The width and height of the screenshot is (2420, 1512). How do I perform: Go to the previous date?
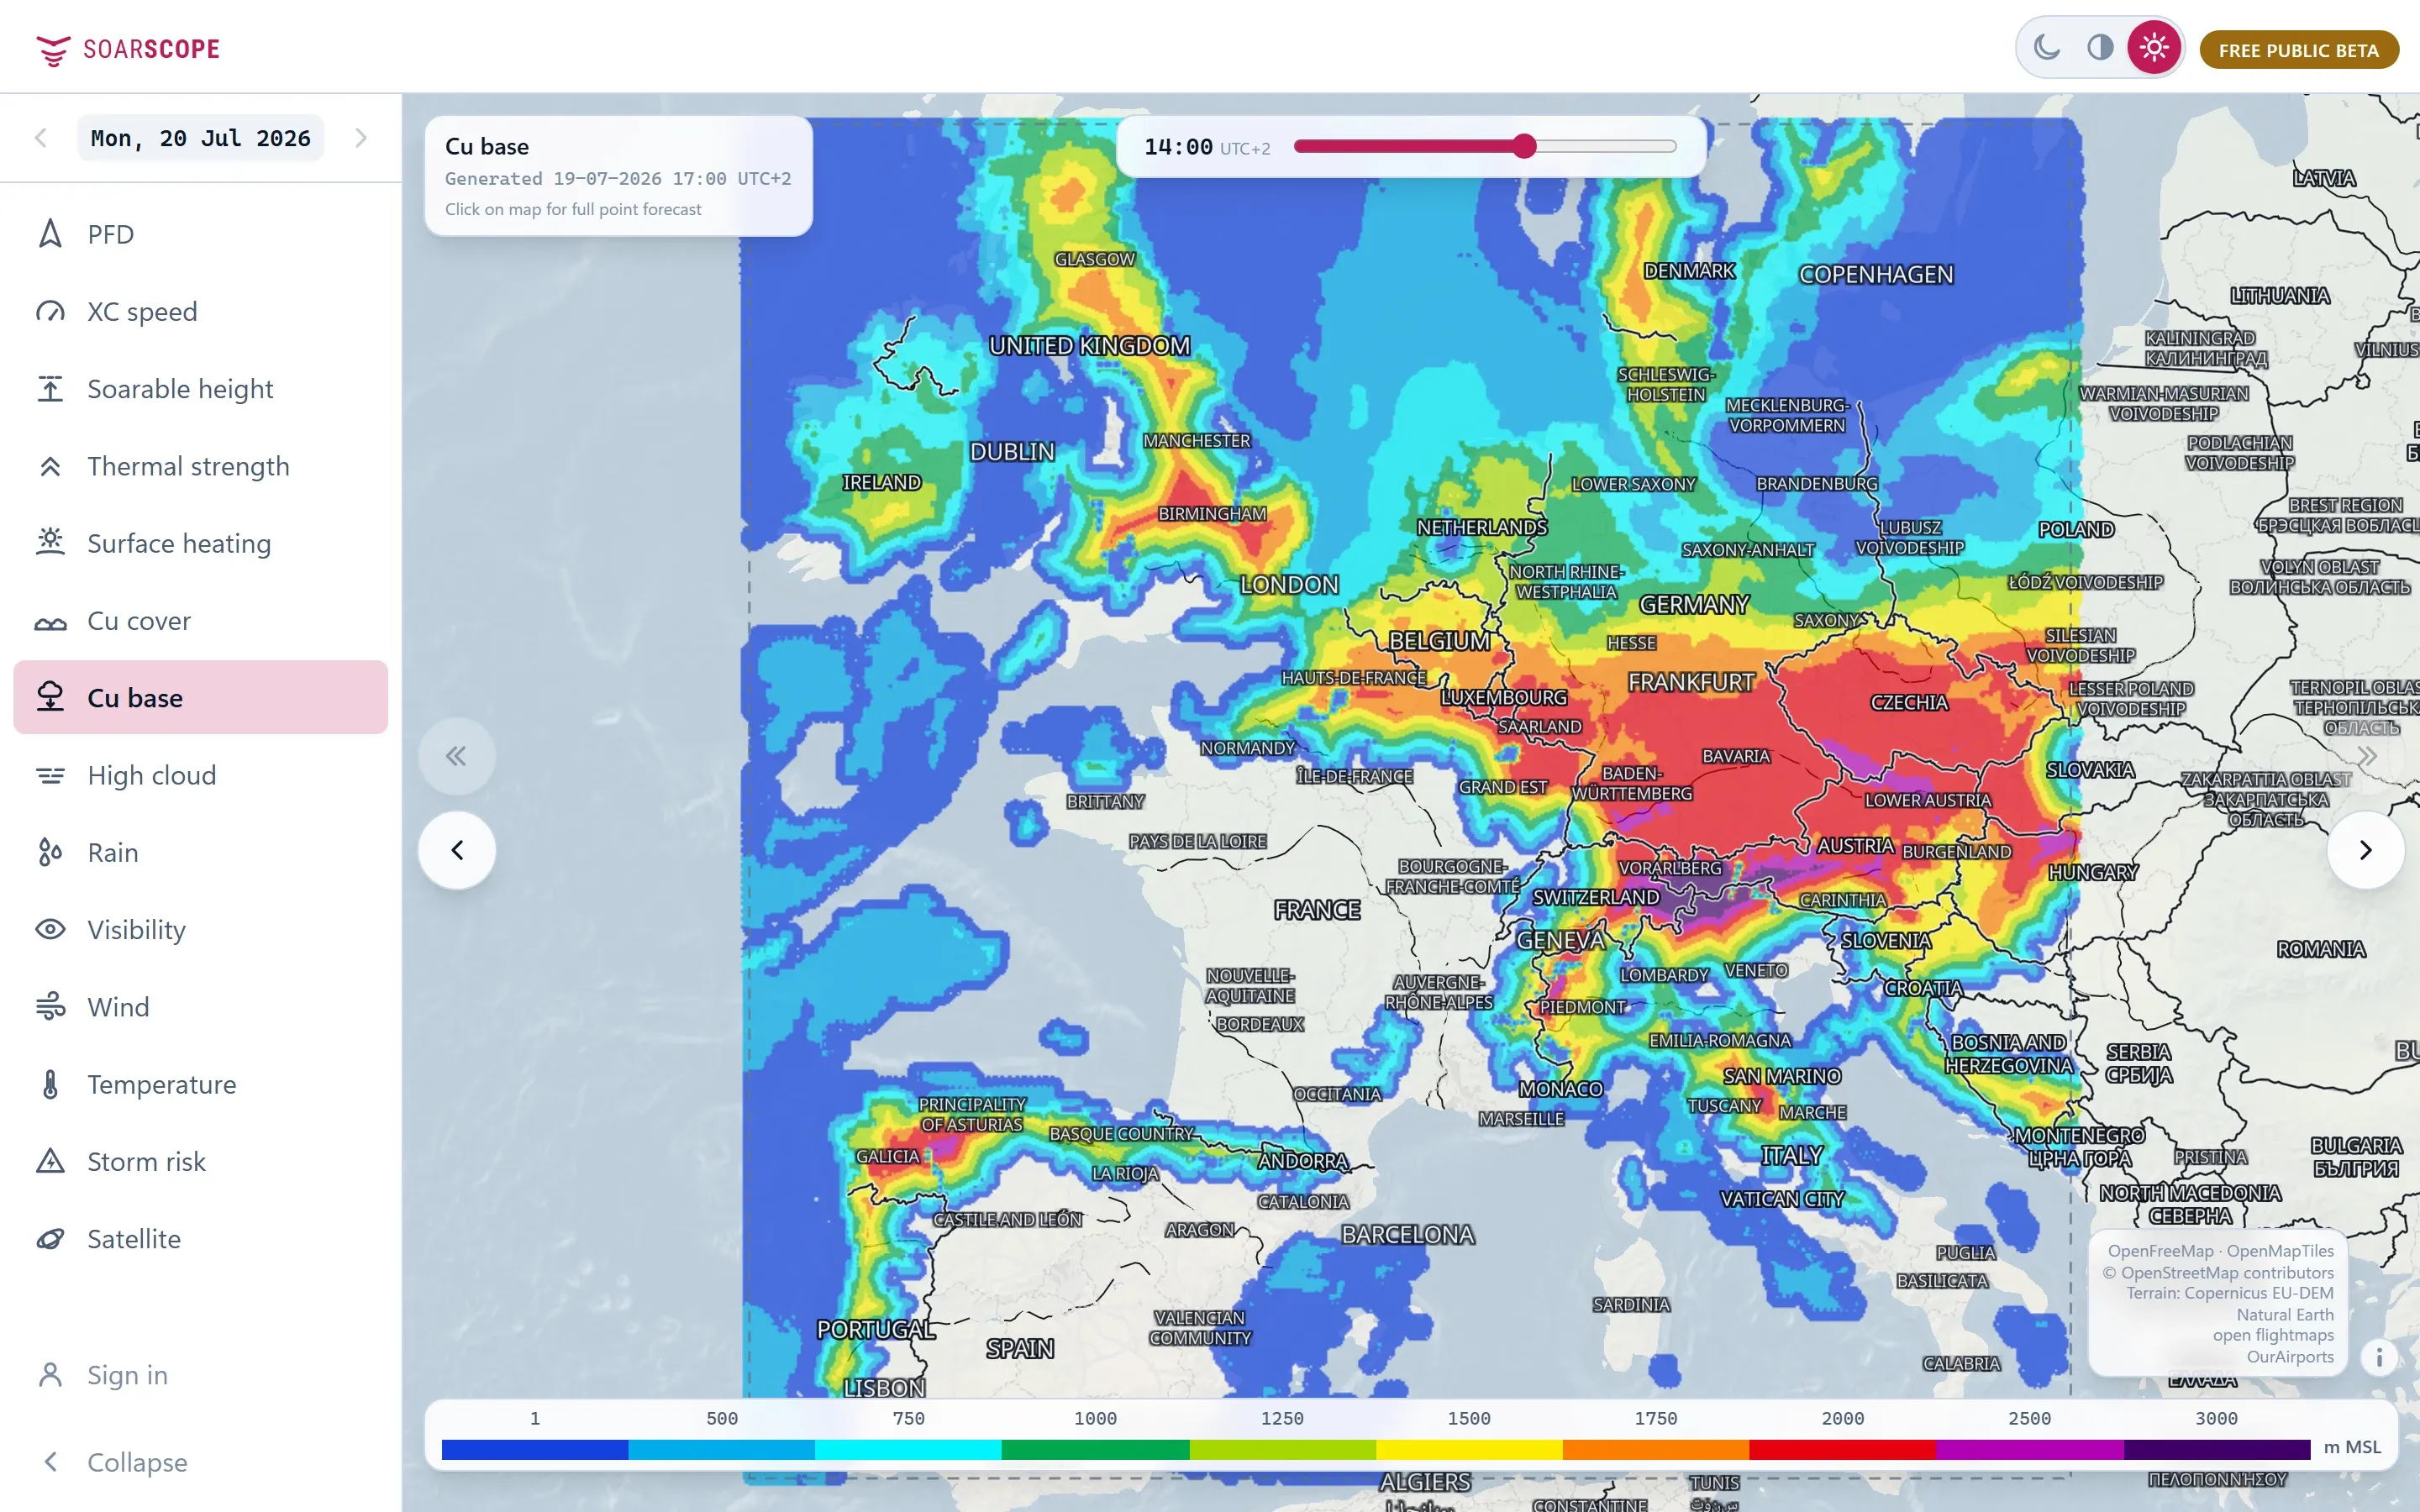(x=41, y=138)
